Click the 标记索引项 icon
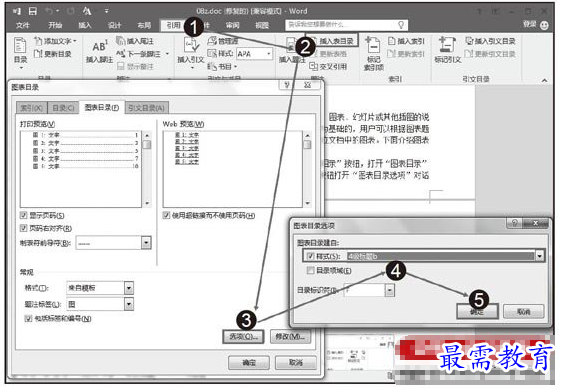561x389 pixels. coord(373,46)
